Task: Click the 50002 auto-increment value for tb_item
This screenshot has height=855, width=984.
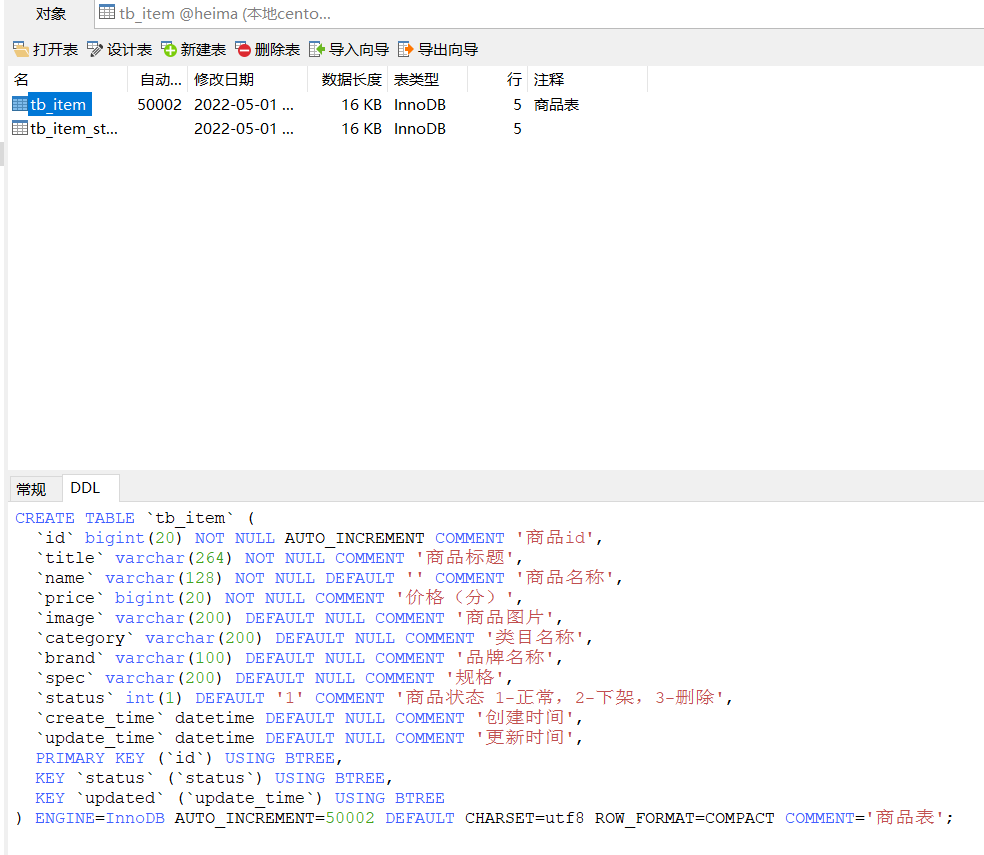Action: 159,104
